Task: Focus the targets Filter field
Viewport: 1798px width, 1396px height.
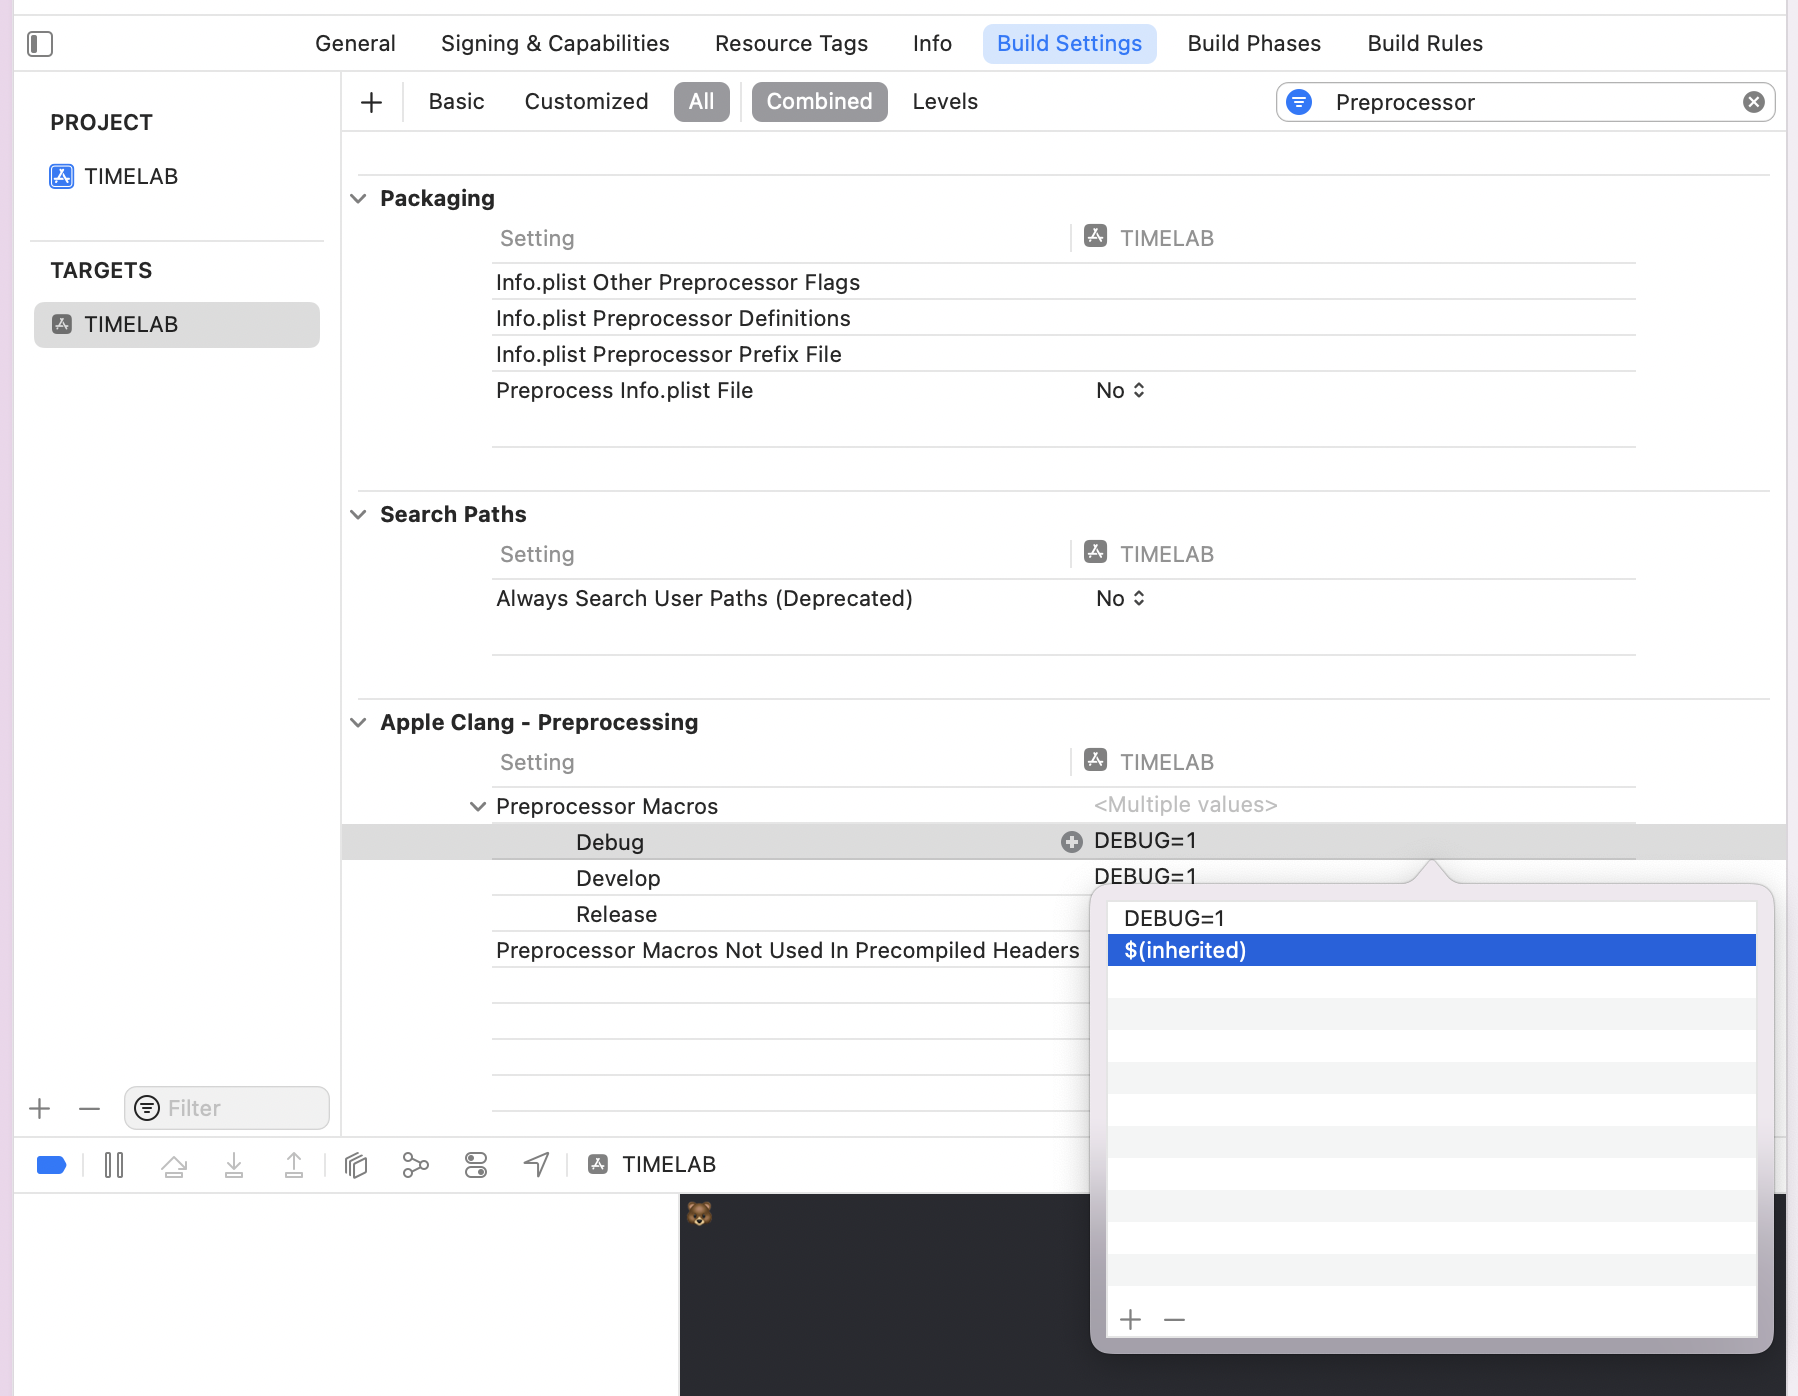Action: coord(227,1108)
